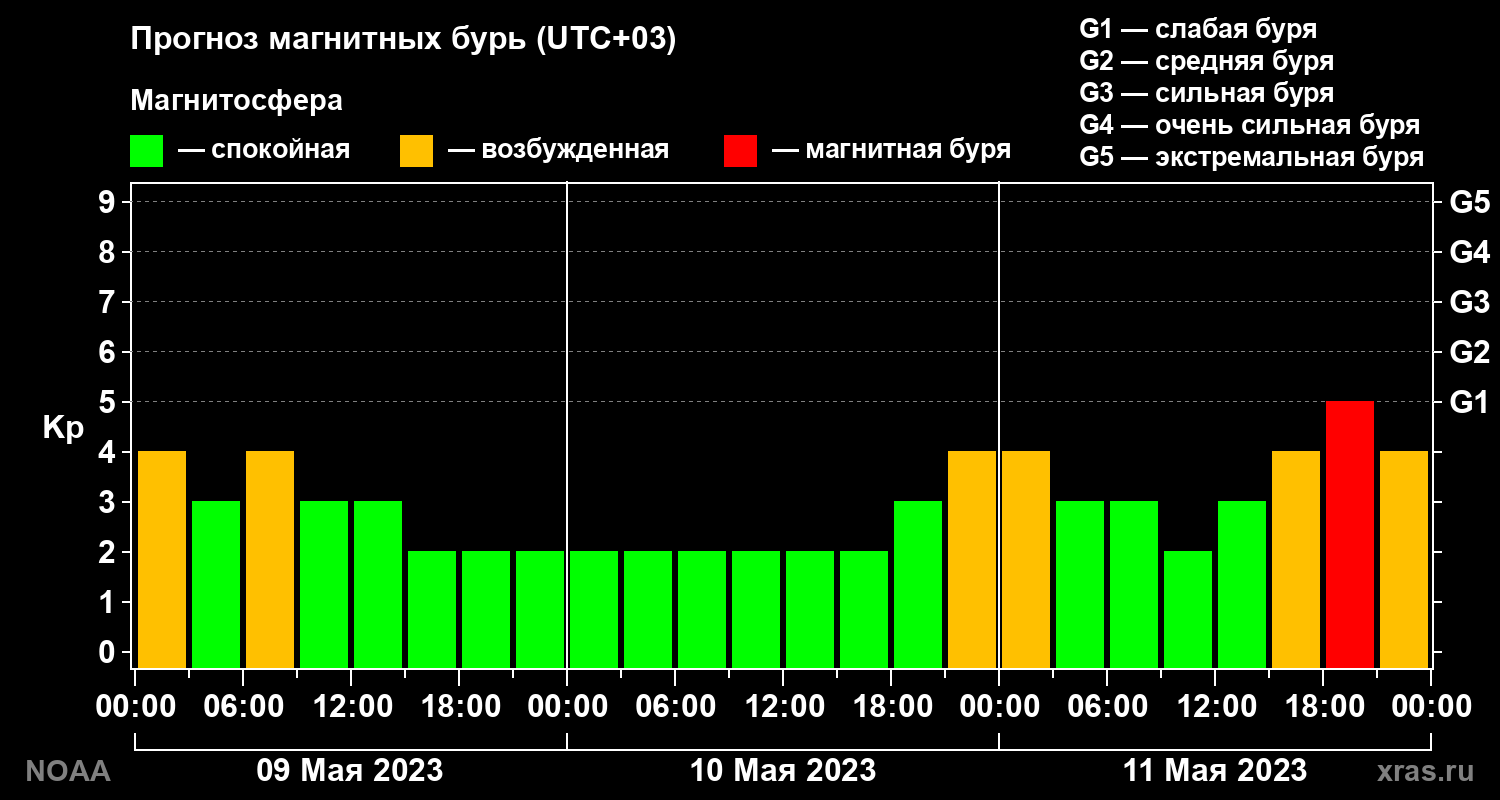Click the 'NOAA' source label

click(67, 771)
